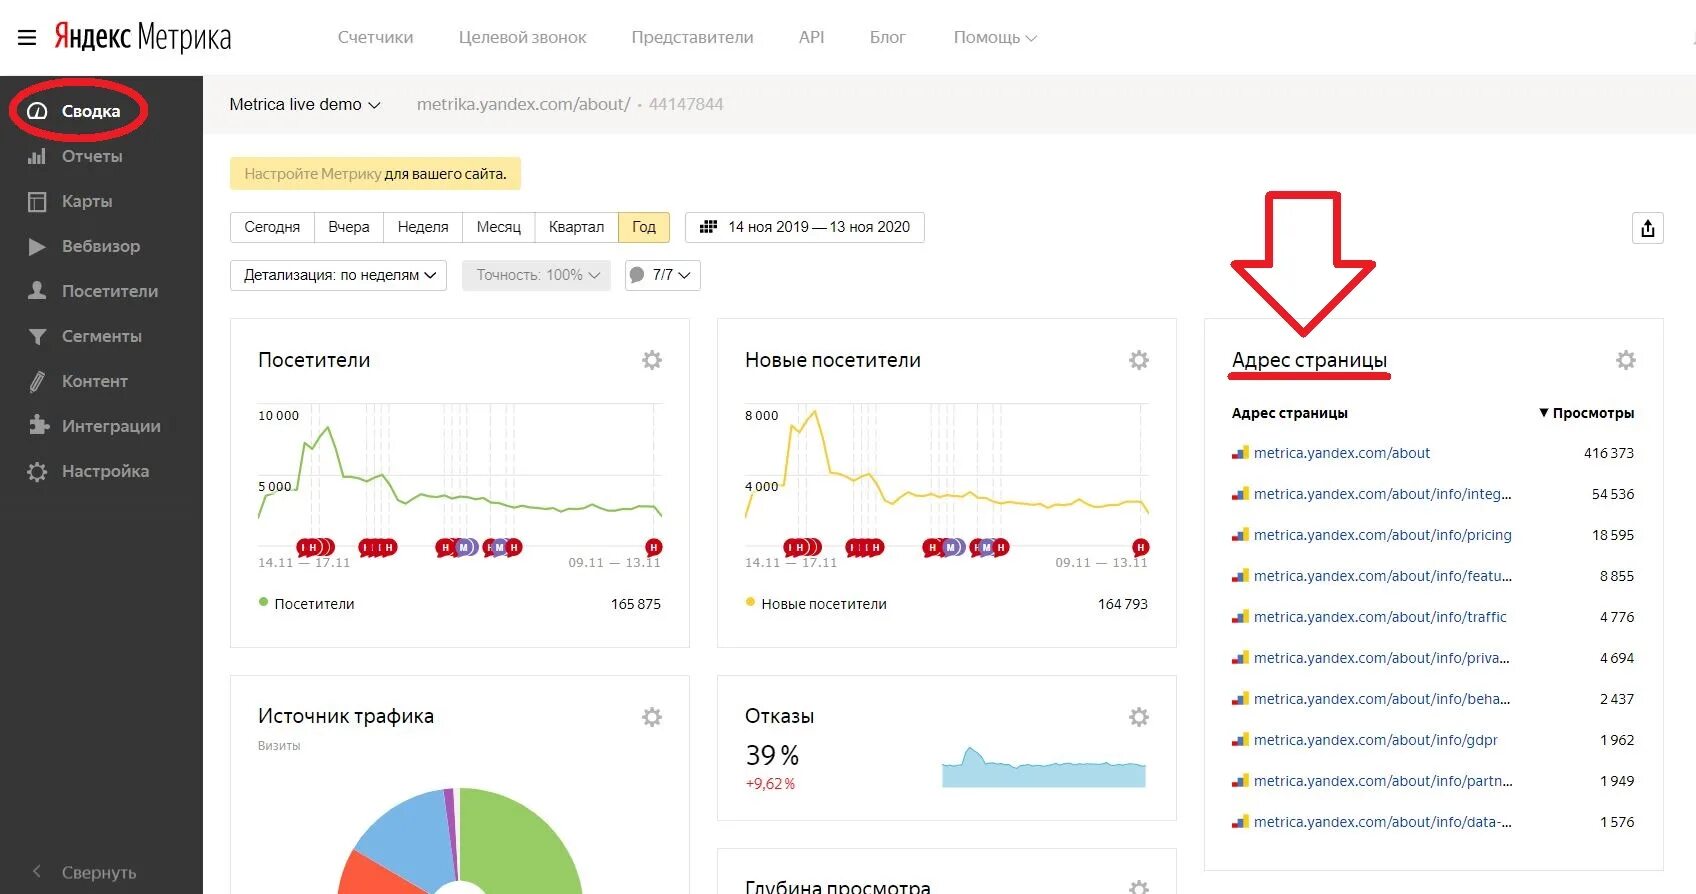Open the /about/info/gdpr page link
Viewport: 1696px width, 894px height.
click(x=1376, y=740)
